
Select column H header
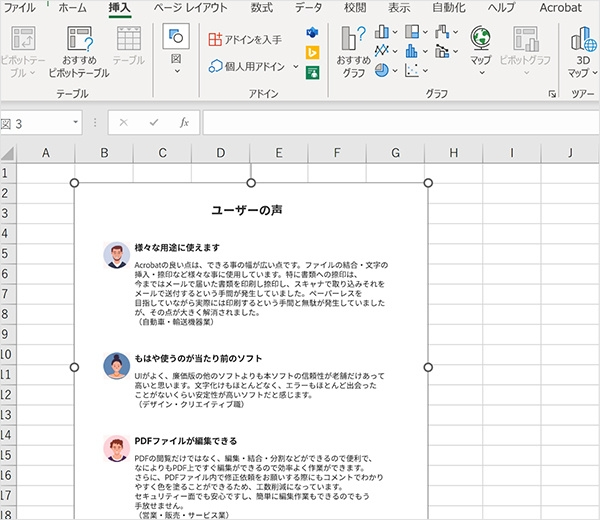coord(453,153)
